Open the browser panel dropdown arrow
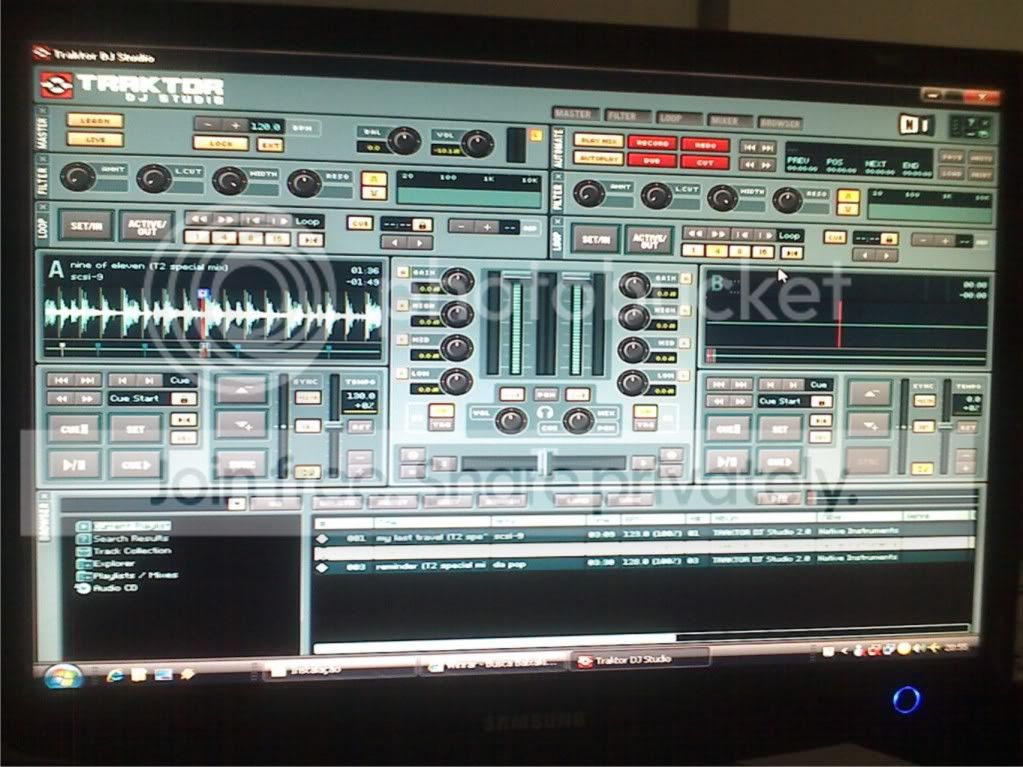The width and height of the screenshot is (1023, 767). 235,503
